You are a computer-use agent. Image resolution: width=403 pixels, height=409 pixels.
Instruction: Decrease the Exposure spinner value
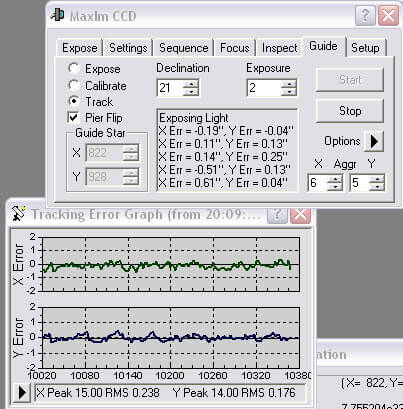click(289, 92)
